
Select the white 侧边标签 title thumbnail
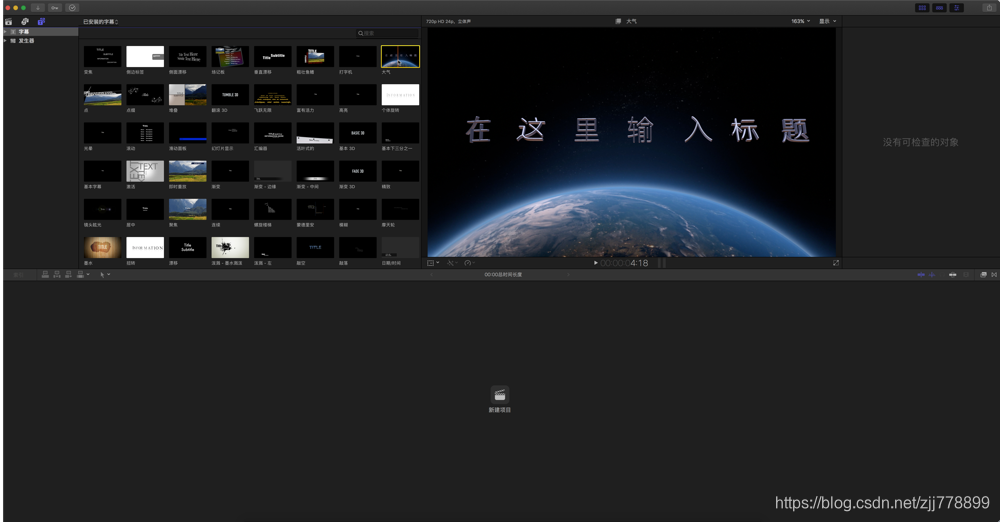pyautogui.click(x=145, y=56)
